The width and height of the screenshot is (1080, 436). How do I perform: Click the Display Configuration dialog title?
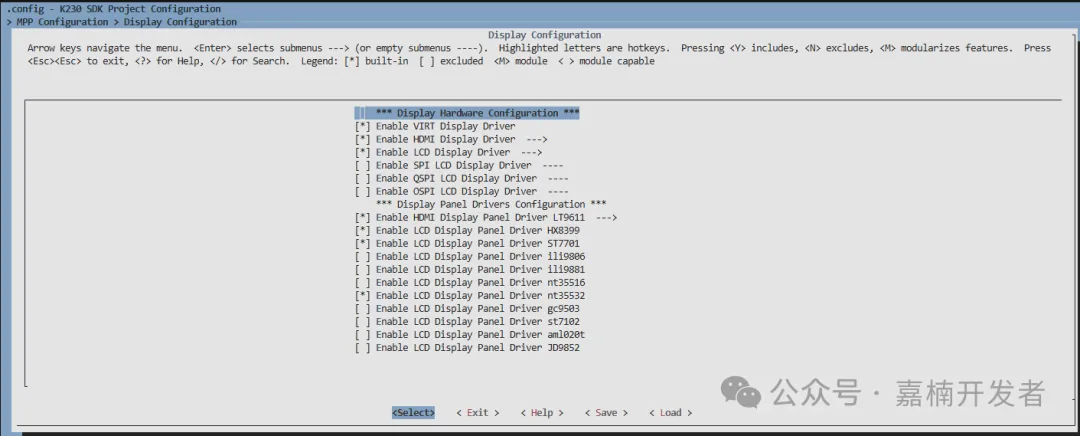coord(544,35)
